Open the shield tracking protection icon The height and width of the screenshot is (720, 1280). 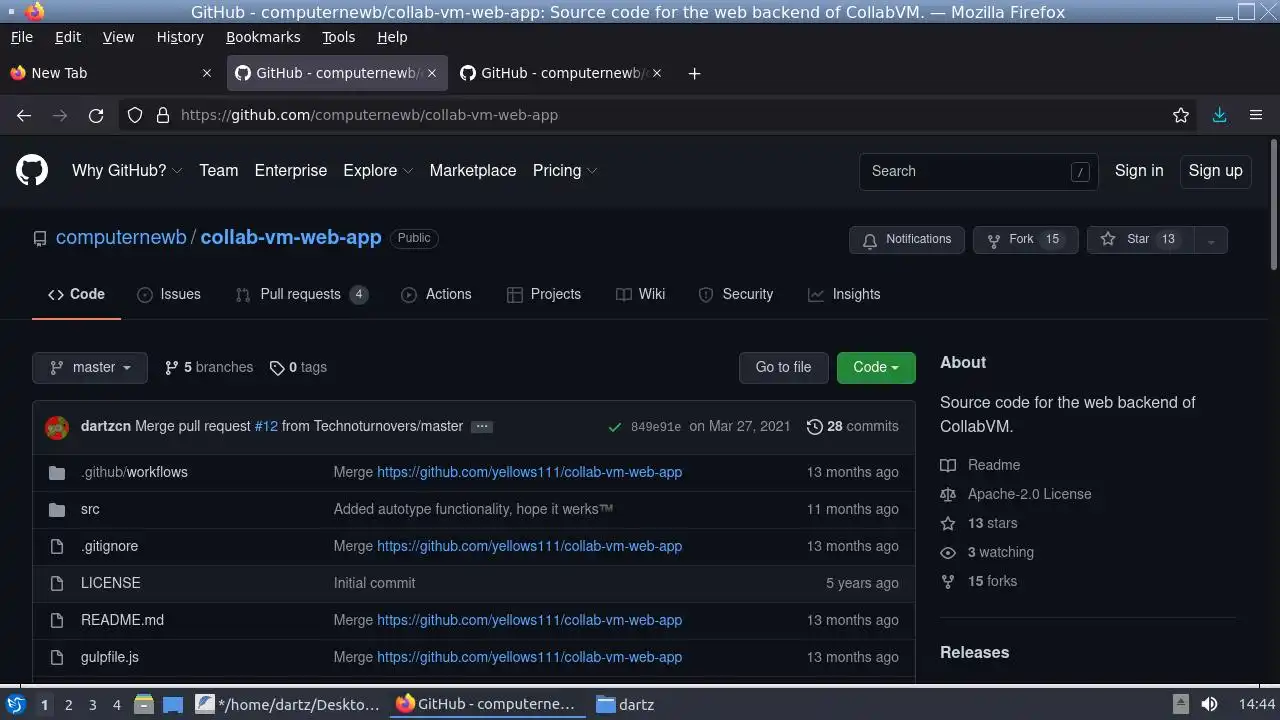[135, 115]
